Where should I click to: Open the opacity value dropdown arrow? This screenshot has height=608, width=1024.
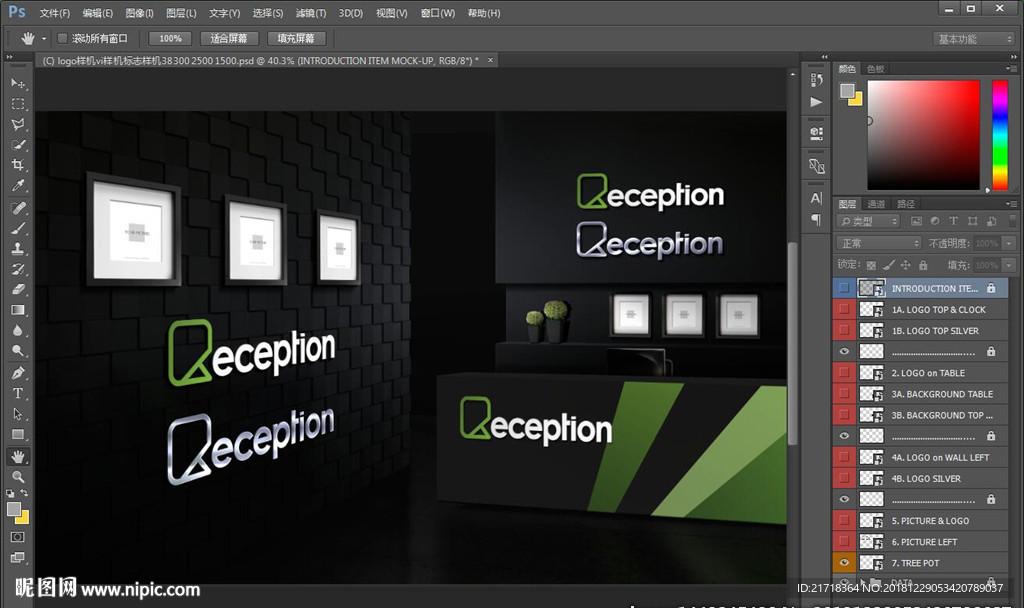point(1009,243)
